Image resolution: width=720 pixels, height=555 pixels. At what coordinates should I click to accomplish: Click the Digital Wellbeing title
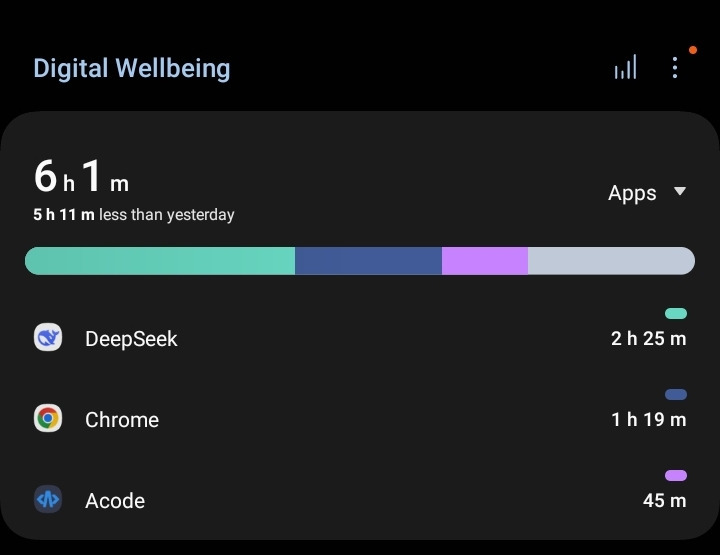(131, 68)
